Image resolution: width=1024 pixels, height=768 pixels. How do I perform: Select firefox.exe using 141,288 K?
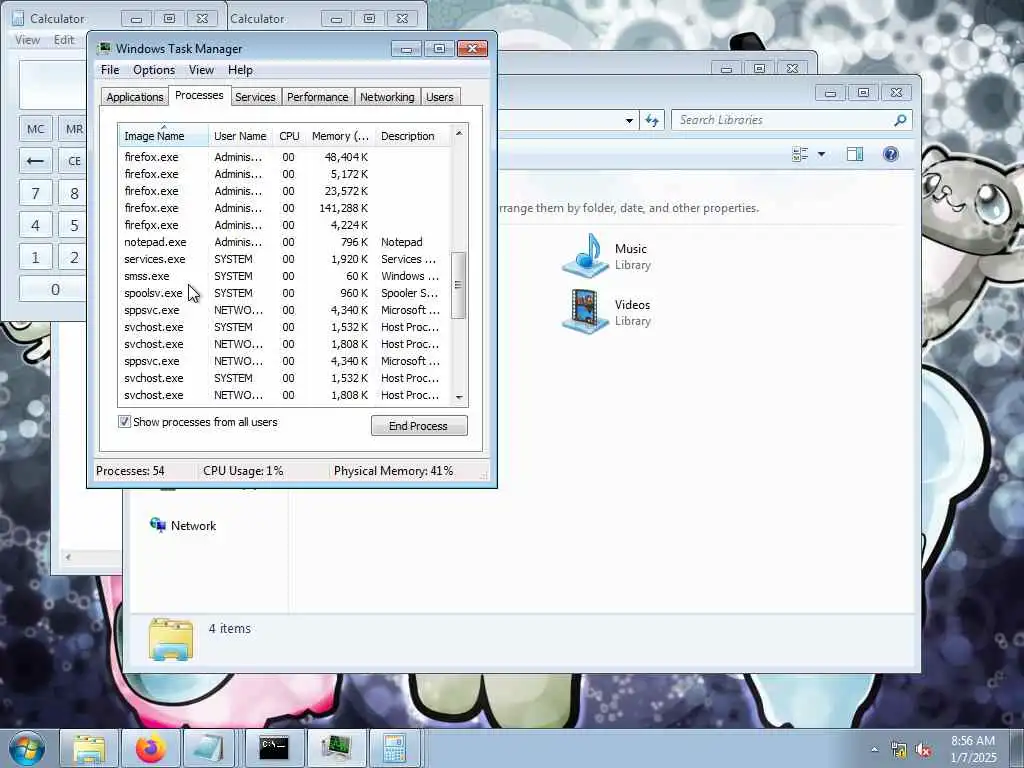point(284,208)
